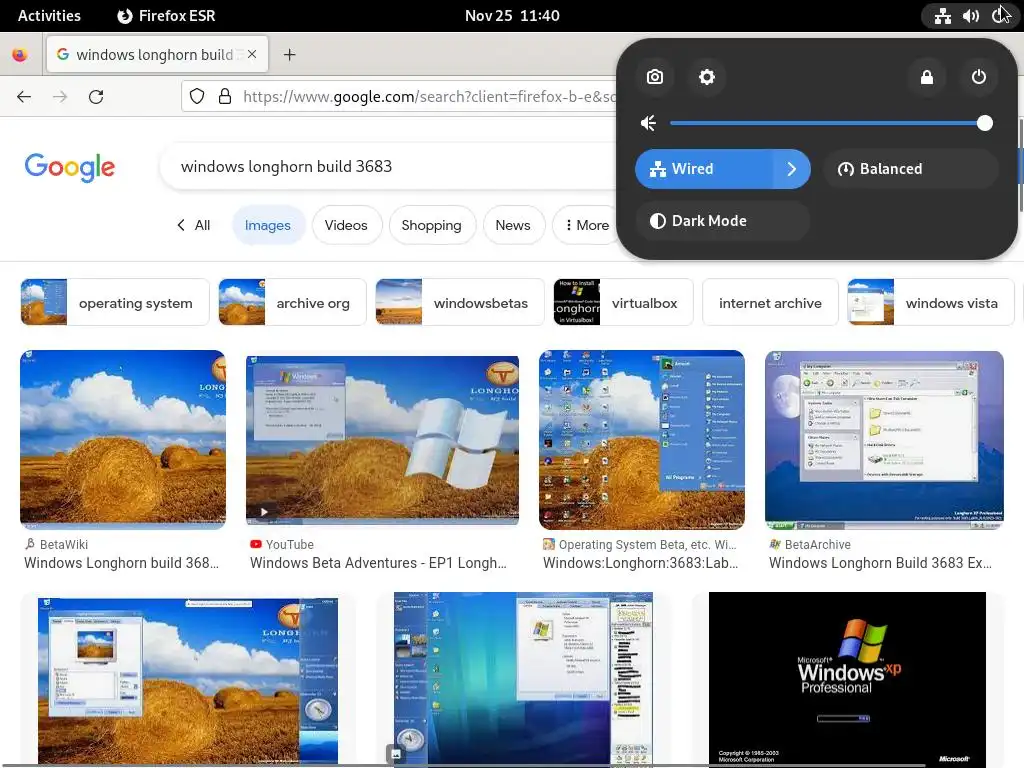Go back to the previous page
This screenshot has width=1024, height=768.
pos(24,97)
